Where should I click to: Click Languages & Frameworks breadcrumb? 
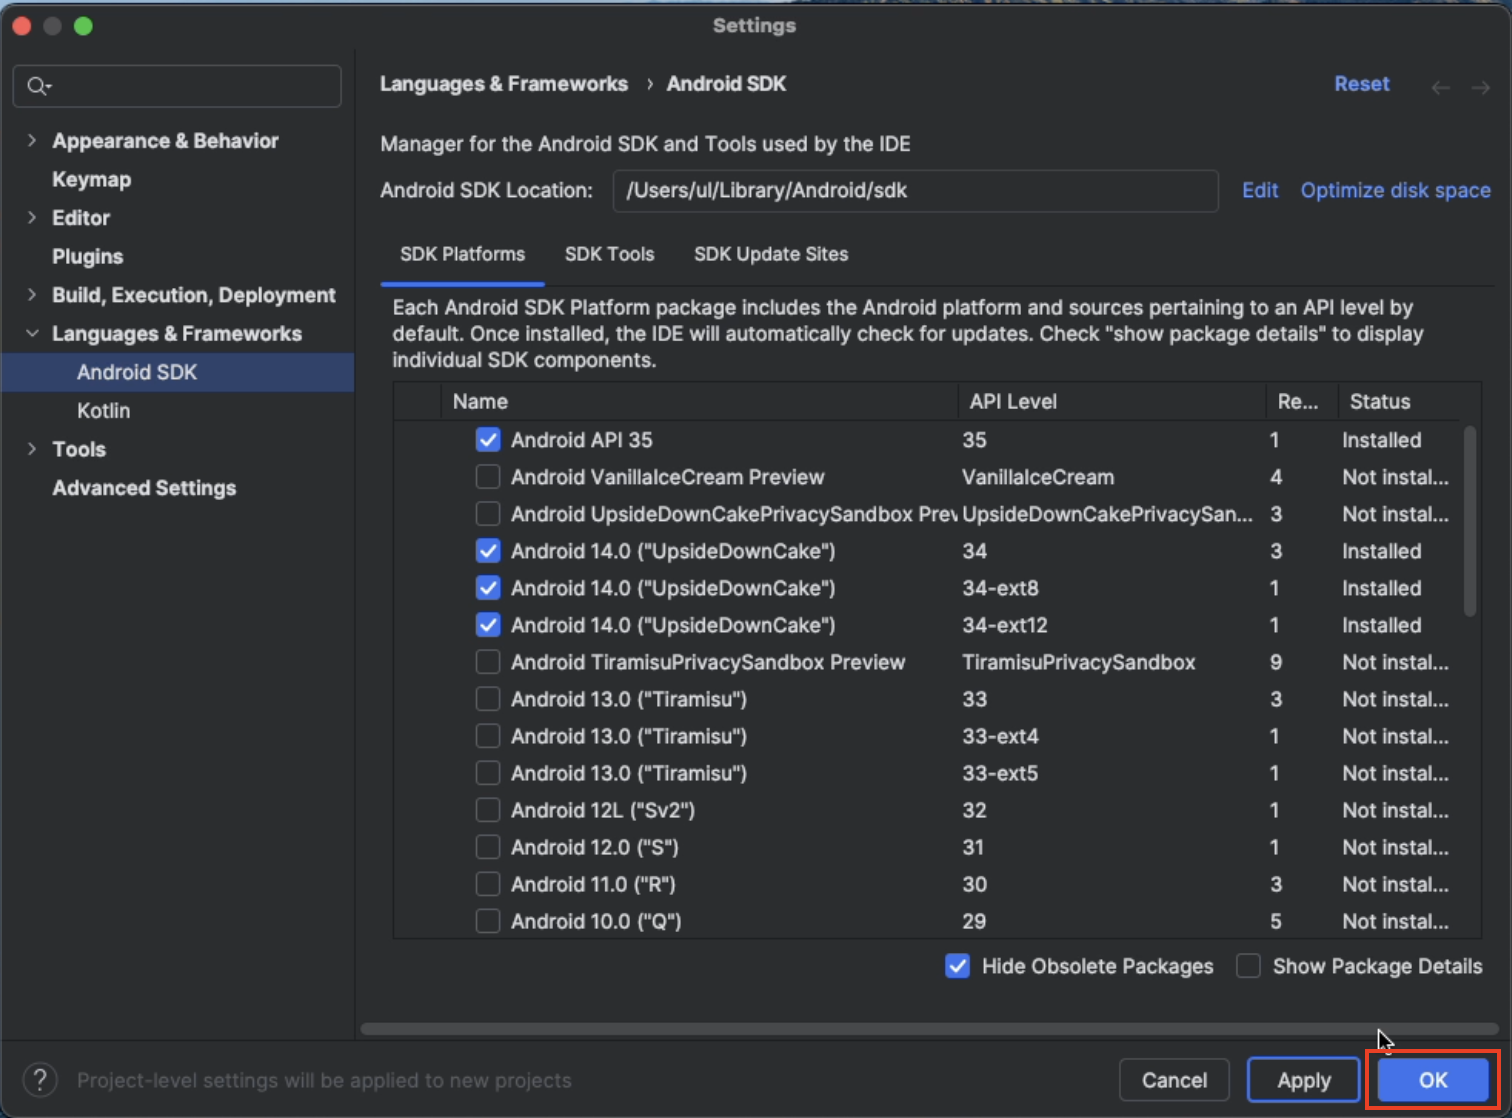[504, 84]
